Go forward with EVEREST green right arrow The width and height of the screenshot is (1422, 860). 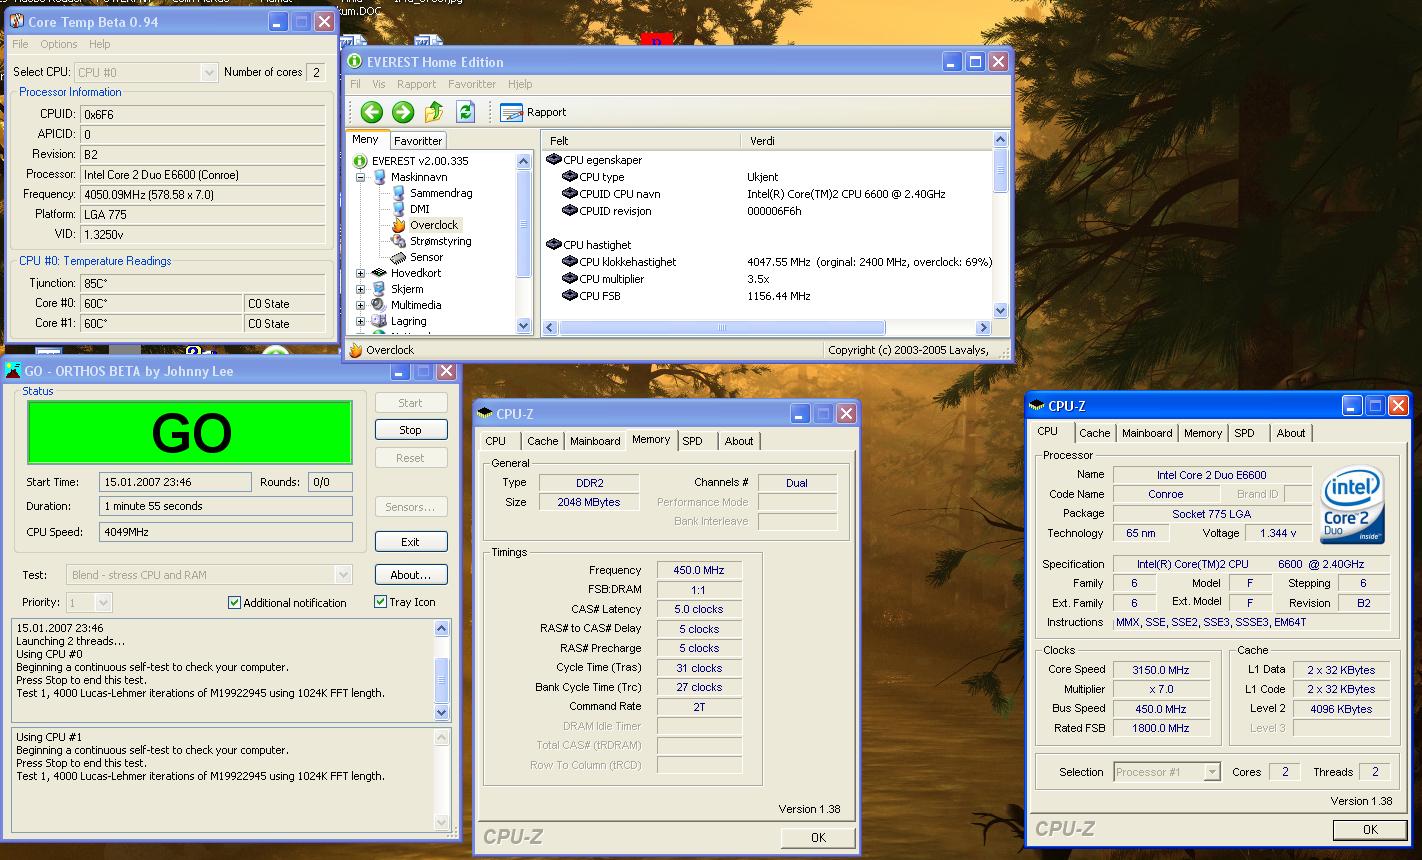click(x=403, y=112)
